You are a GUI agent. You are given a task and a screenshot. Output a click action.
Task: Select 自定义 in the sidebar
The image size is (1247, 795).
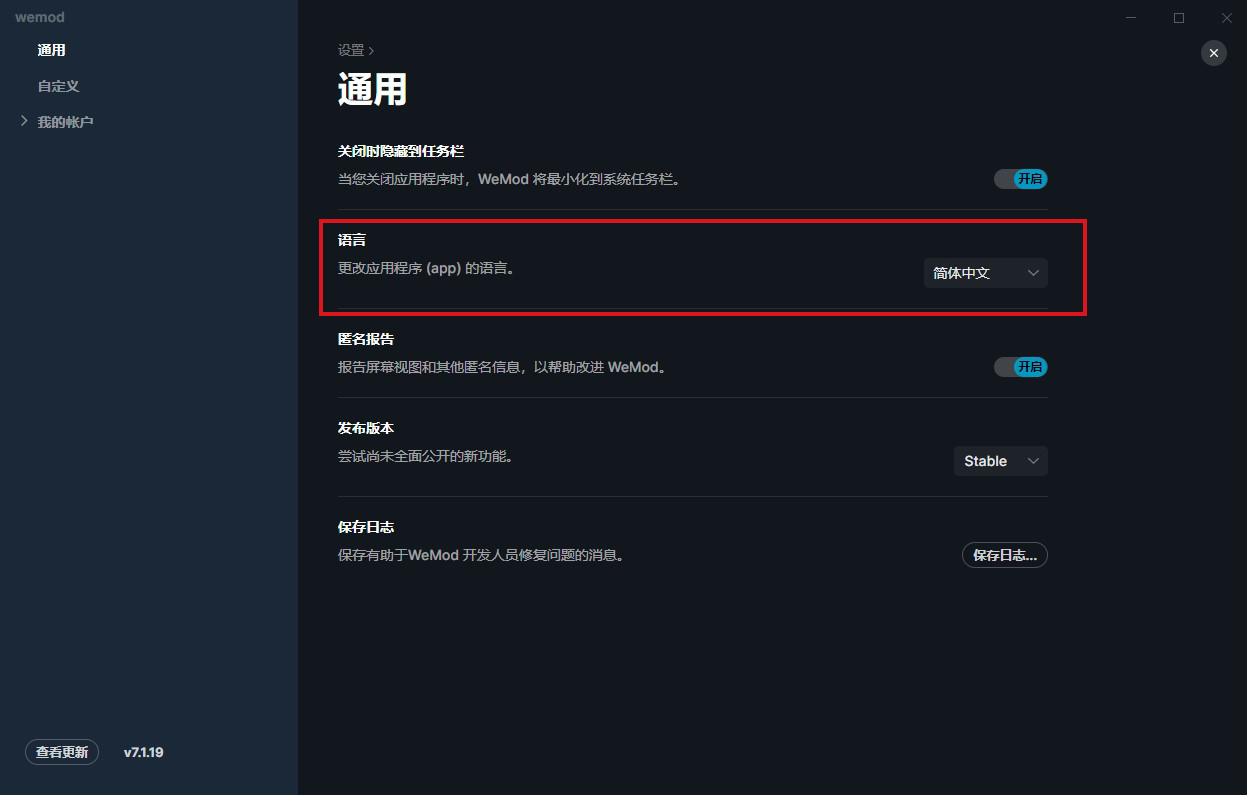click(58, 86)
